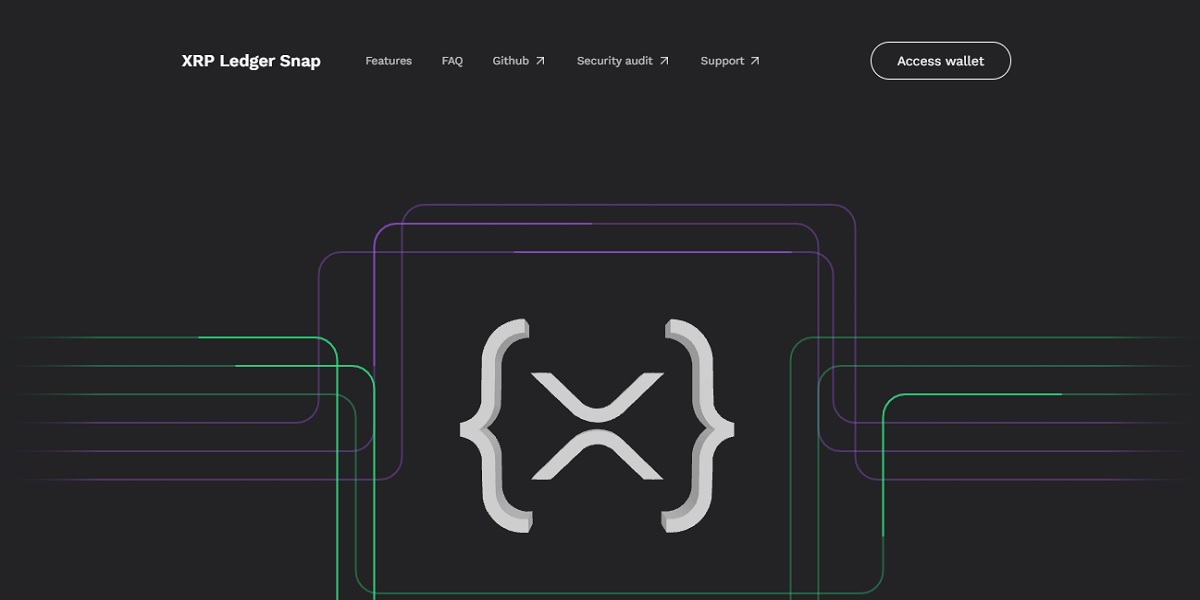Open the Security audit link
This screenshot has width=1200, height=600.
tap(623, 61)
